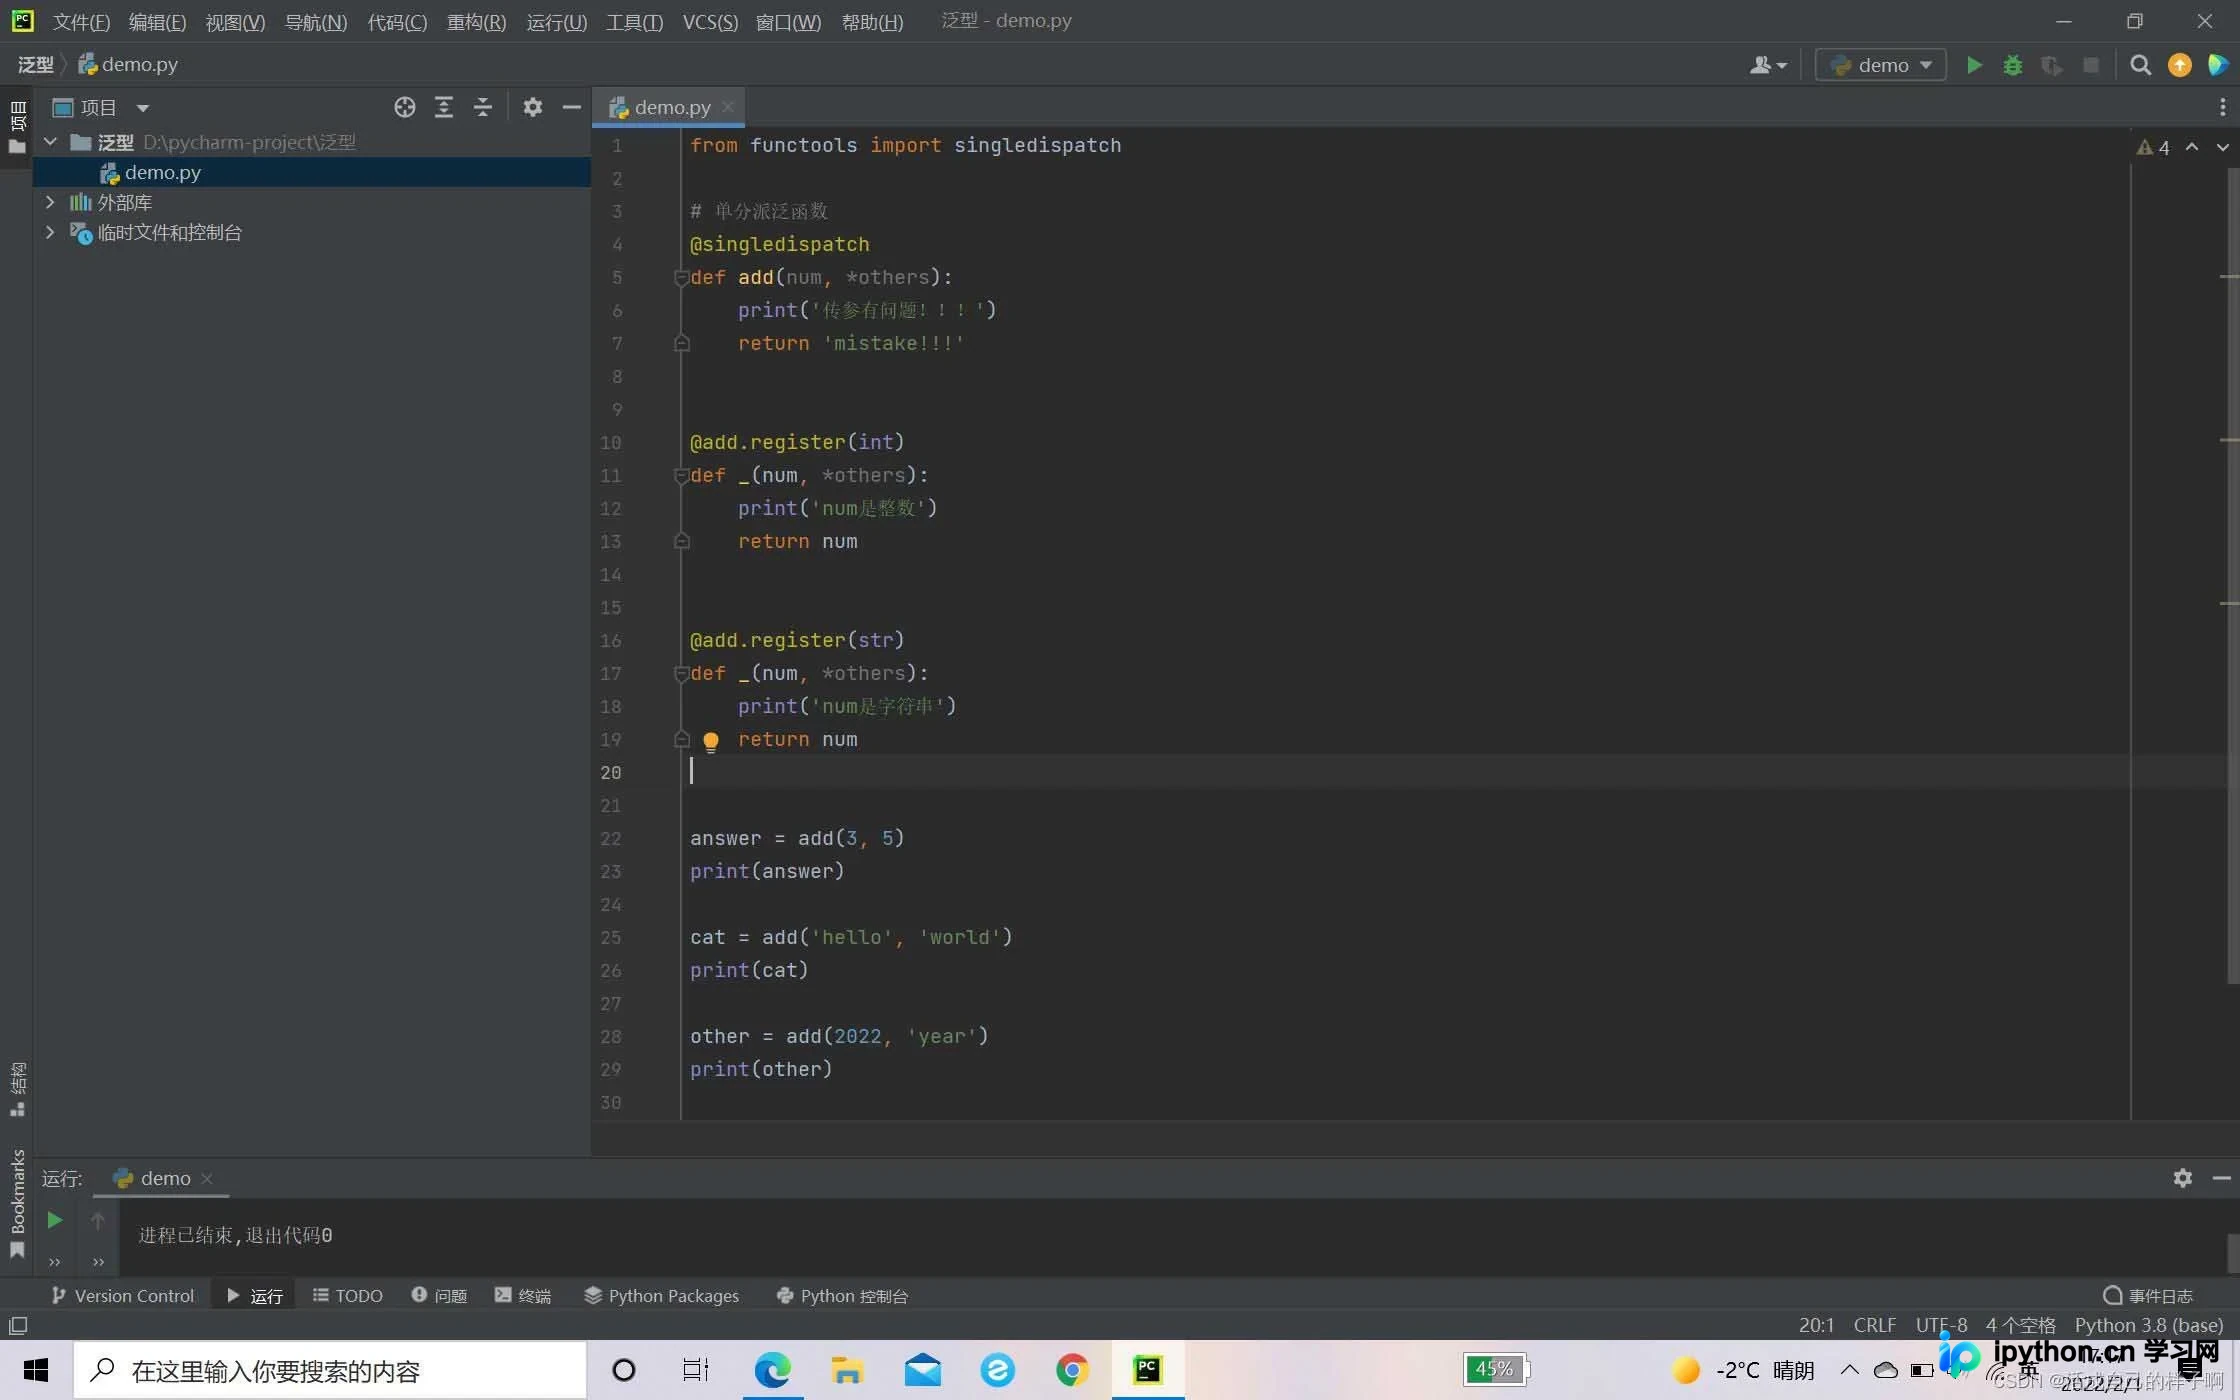Open the 代码 menu
2240x1400 pixels.
[397, 21]
